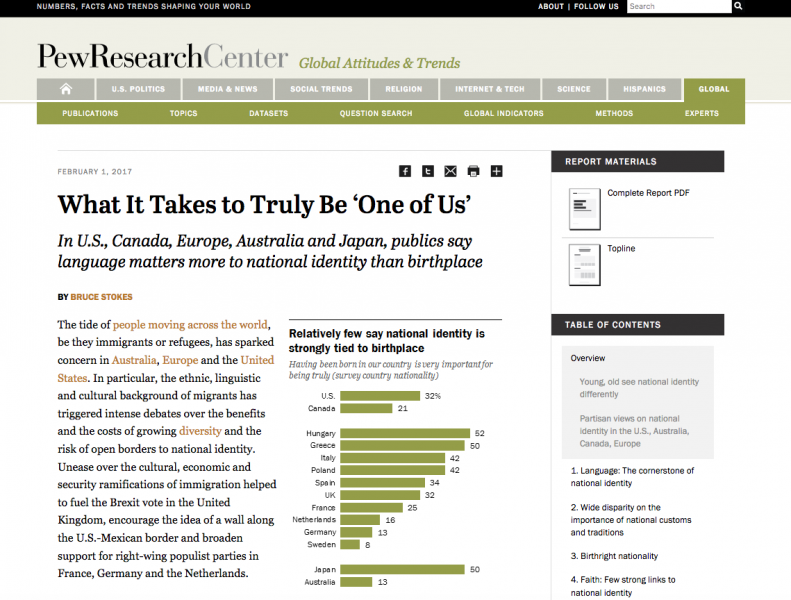Viewport: 791px width, 600px height.
Task: Open the Media & News tab
Action: pos(228,89)
